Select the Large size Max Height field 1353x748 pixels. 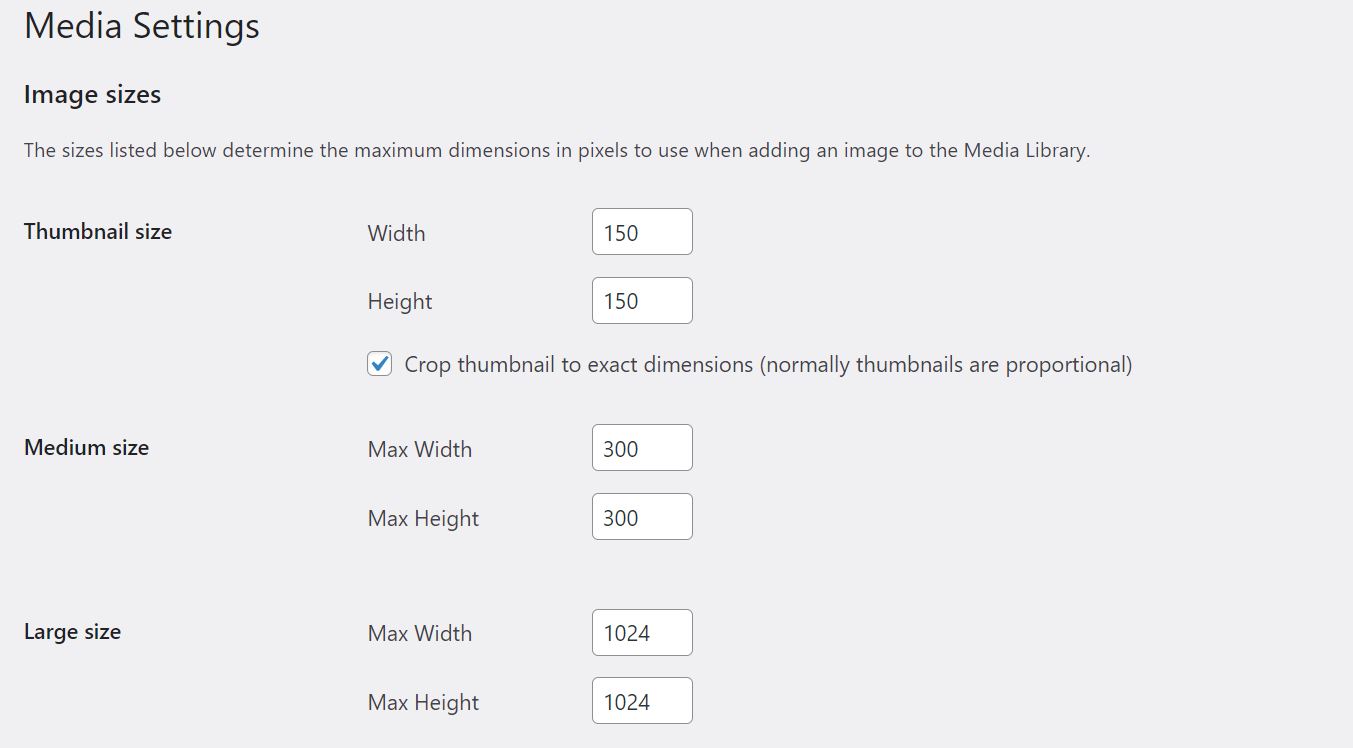point(641,701)
